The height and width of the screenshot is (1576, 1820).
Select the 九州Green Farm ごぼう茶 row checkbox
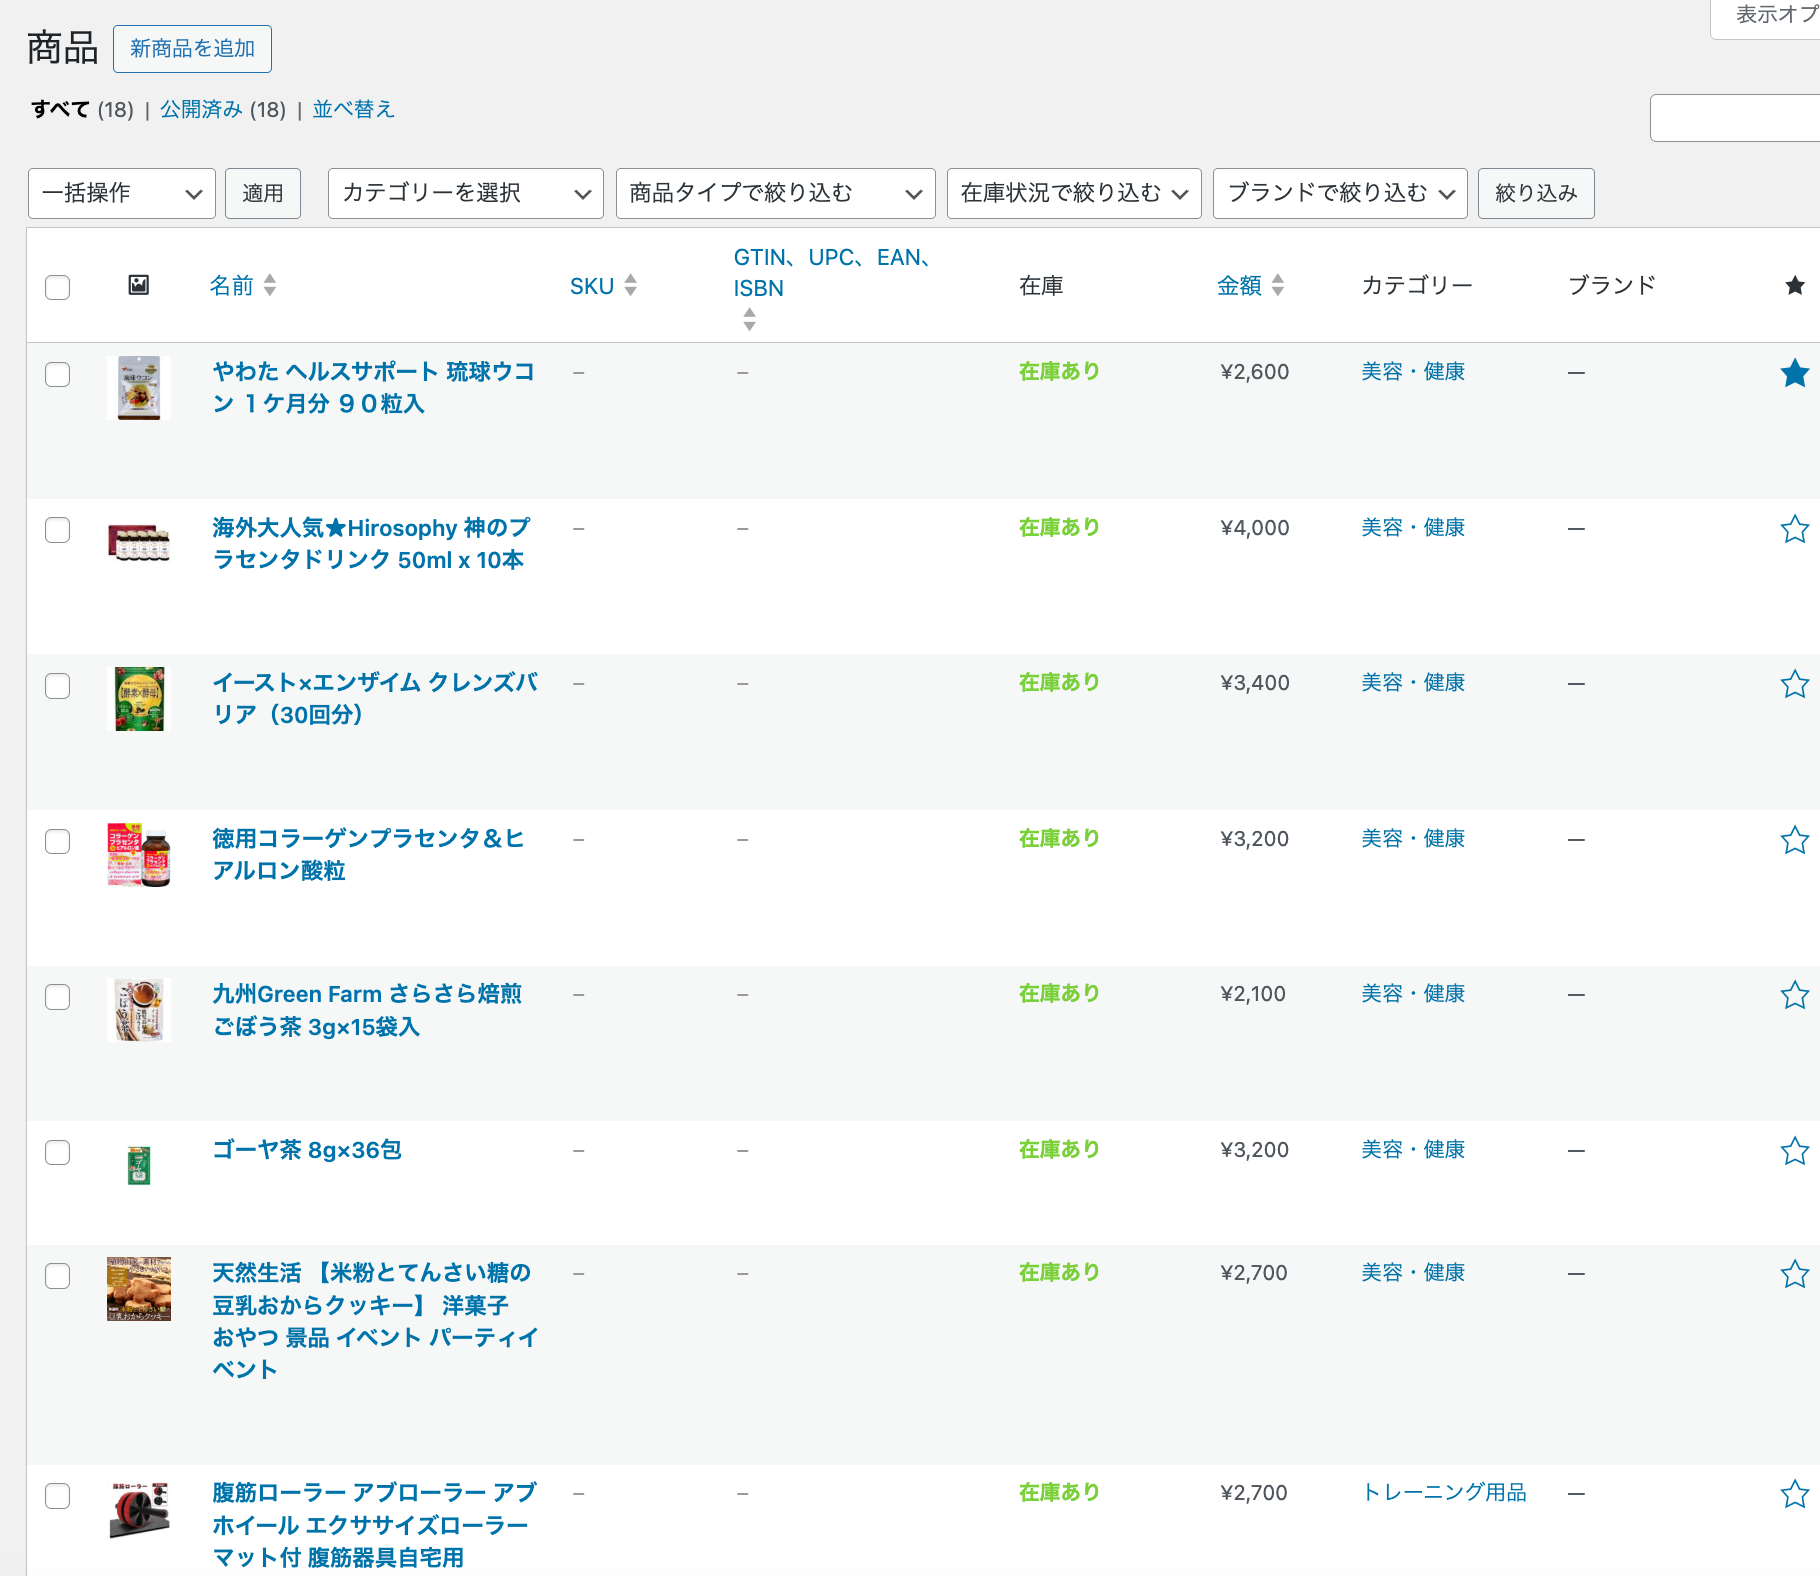point(58,997)
